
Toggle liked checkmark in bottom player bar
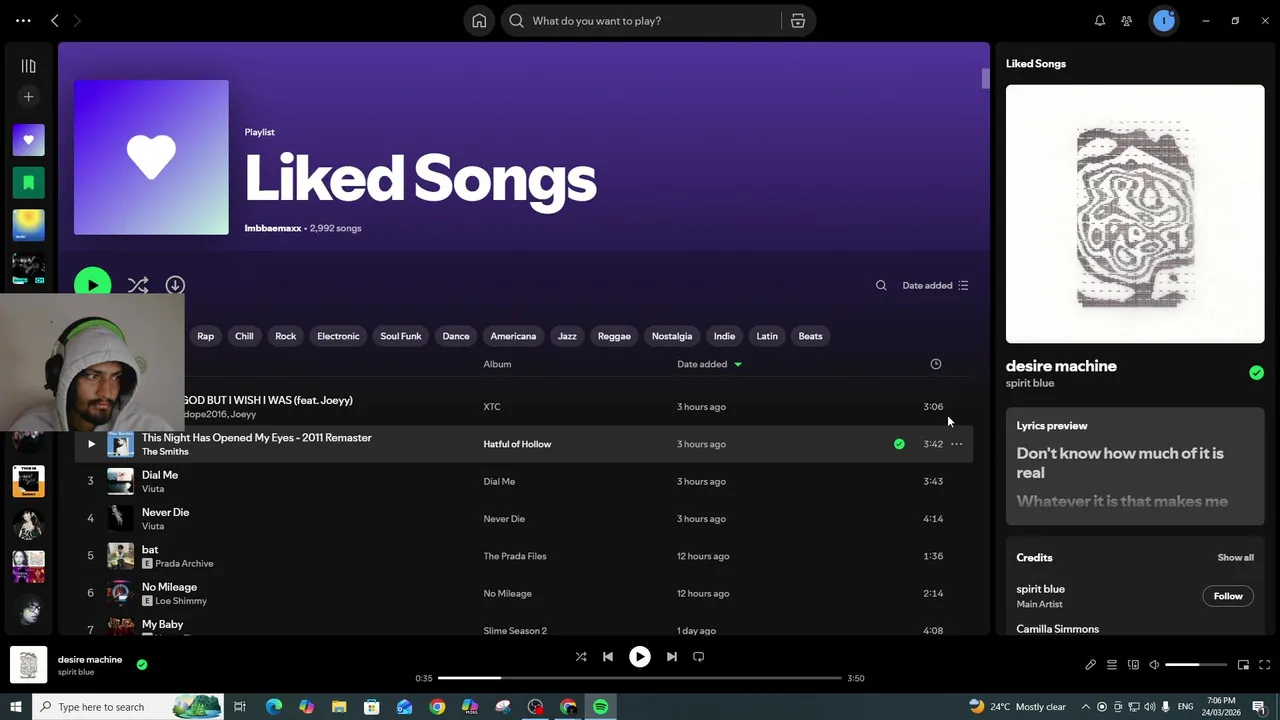(142, 664)
